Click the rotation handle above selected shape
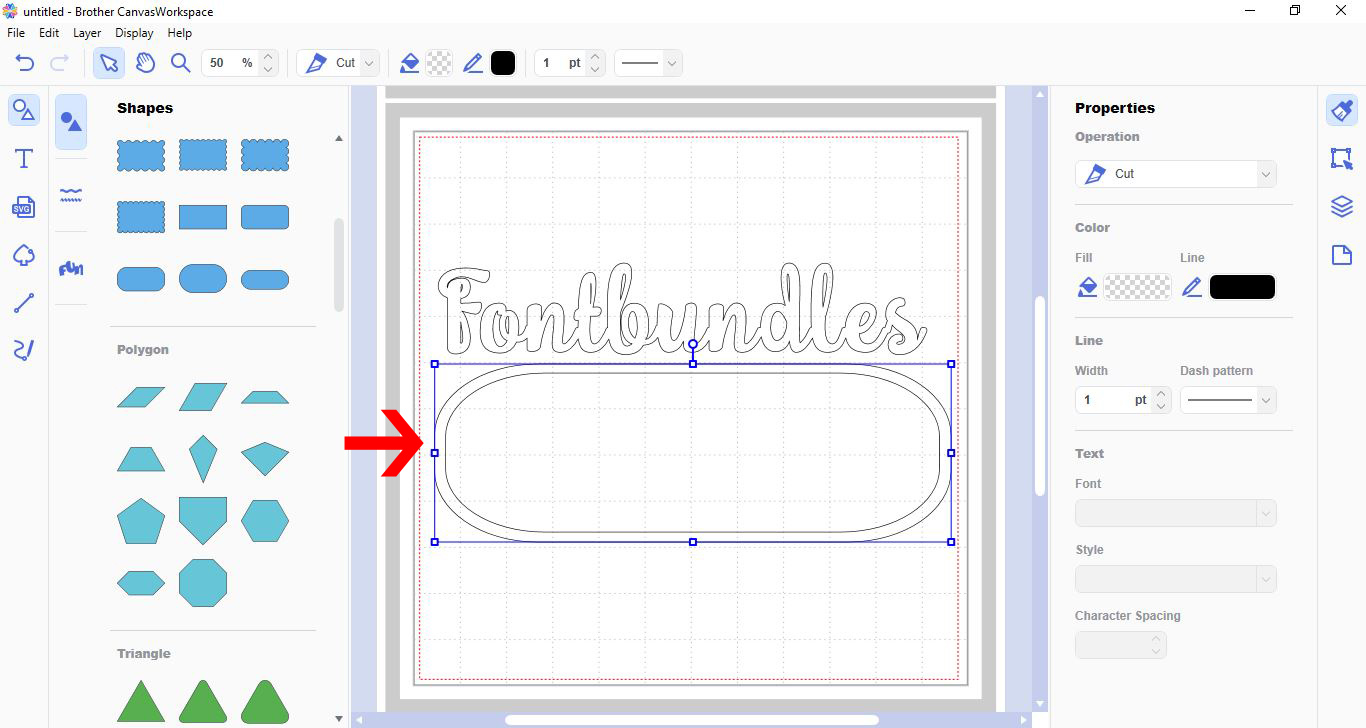This screenshot has height=728, width=1366. (x=693, y=344)
